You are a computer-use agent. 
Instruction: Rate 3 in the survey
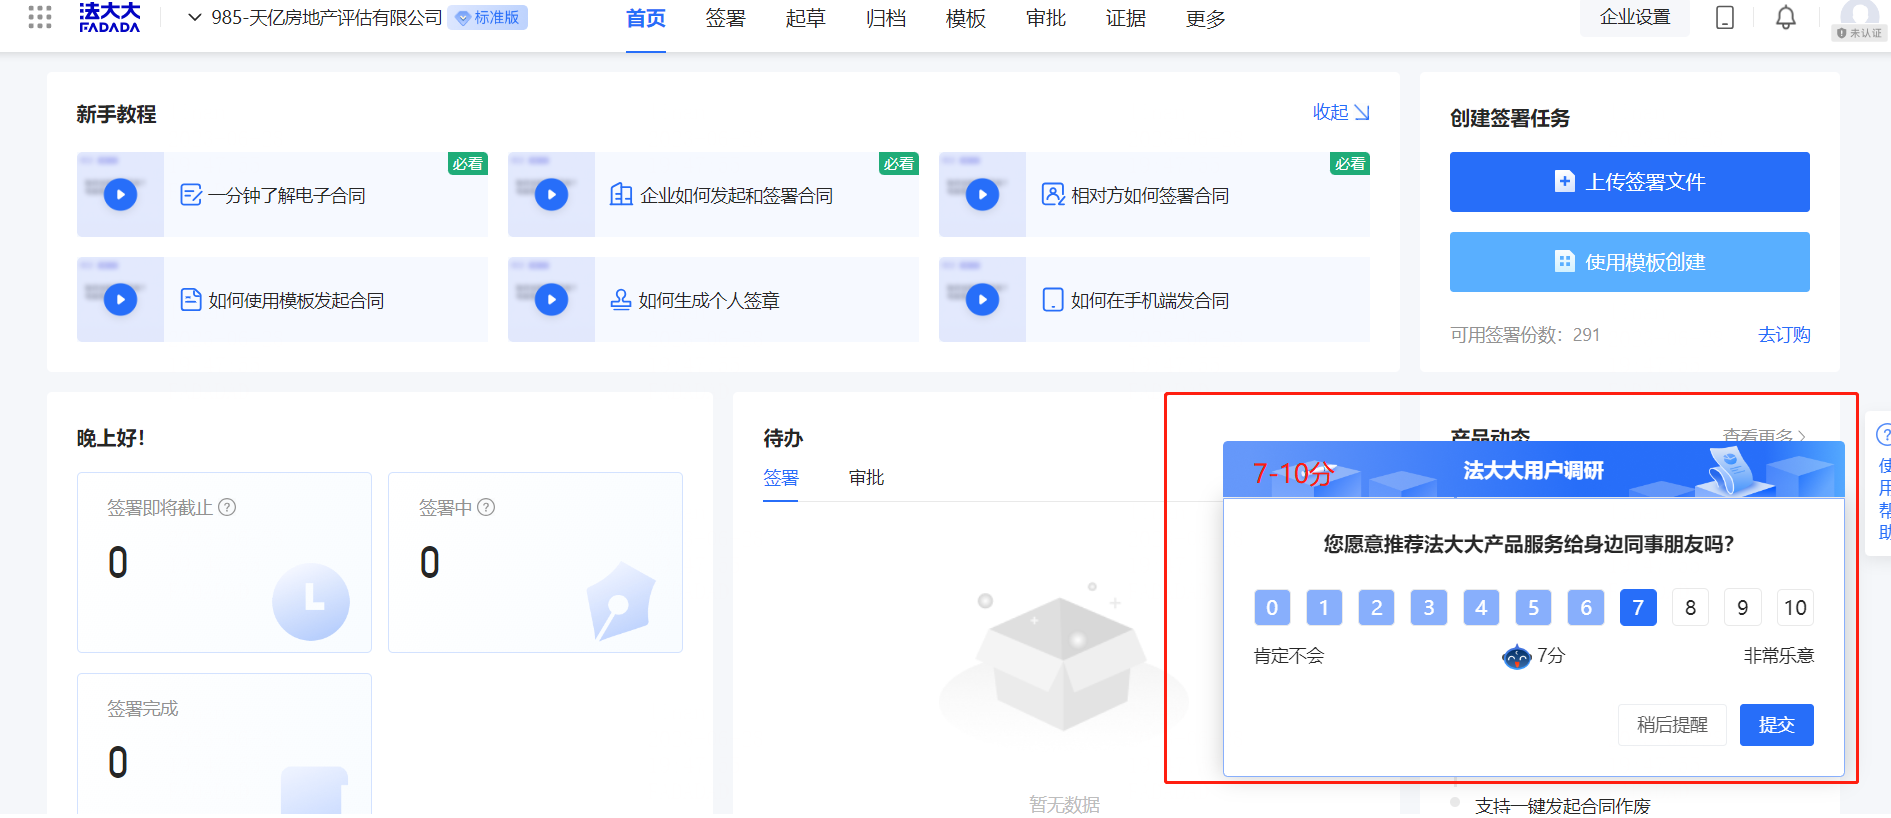pyautogui.click(x=1429, y=607)
